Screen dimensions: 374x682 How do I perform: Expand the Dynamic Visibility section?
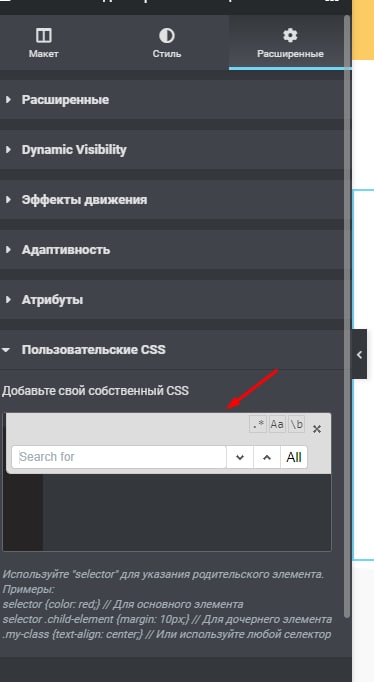[x=172, y=150]
